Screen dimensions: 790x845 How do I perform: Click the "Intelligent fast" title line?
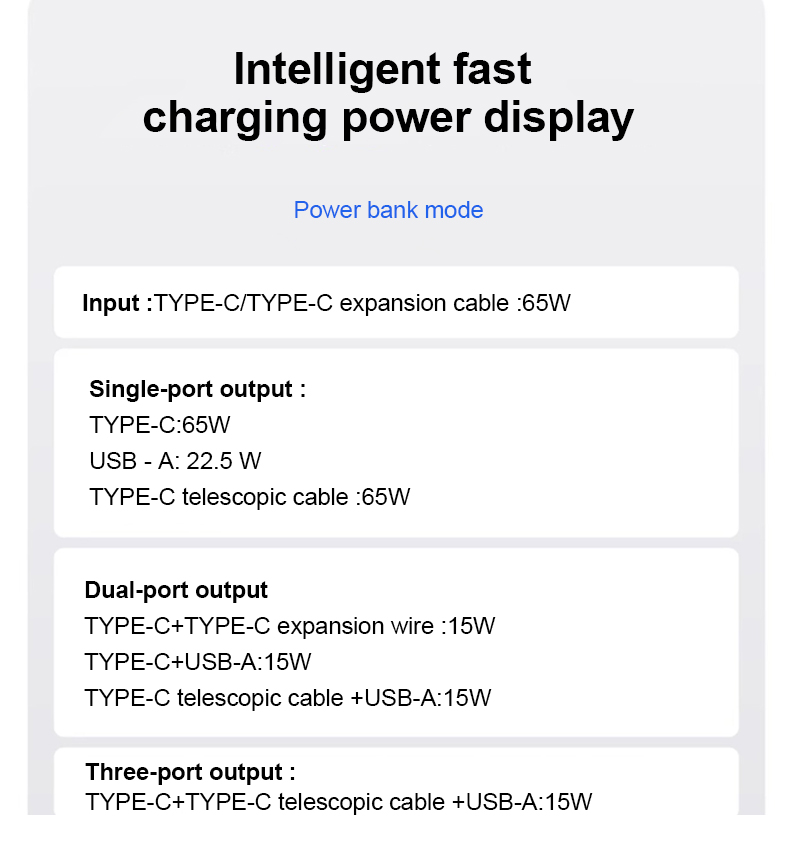tap(382, 70)
